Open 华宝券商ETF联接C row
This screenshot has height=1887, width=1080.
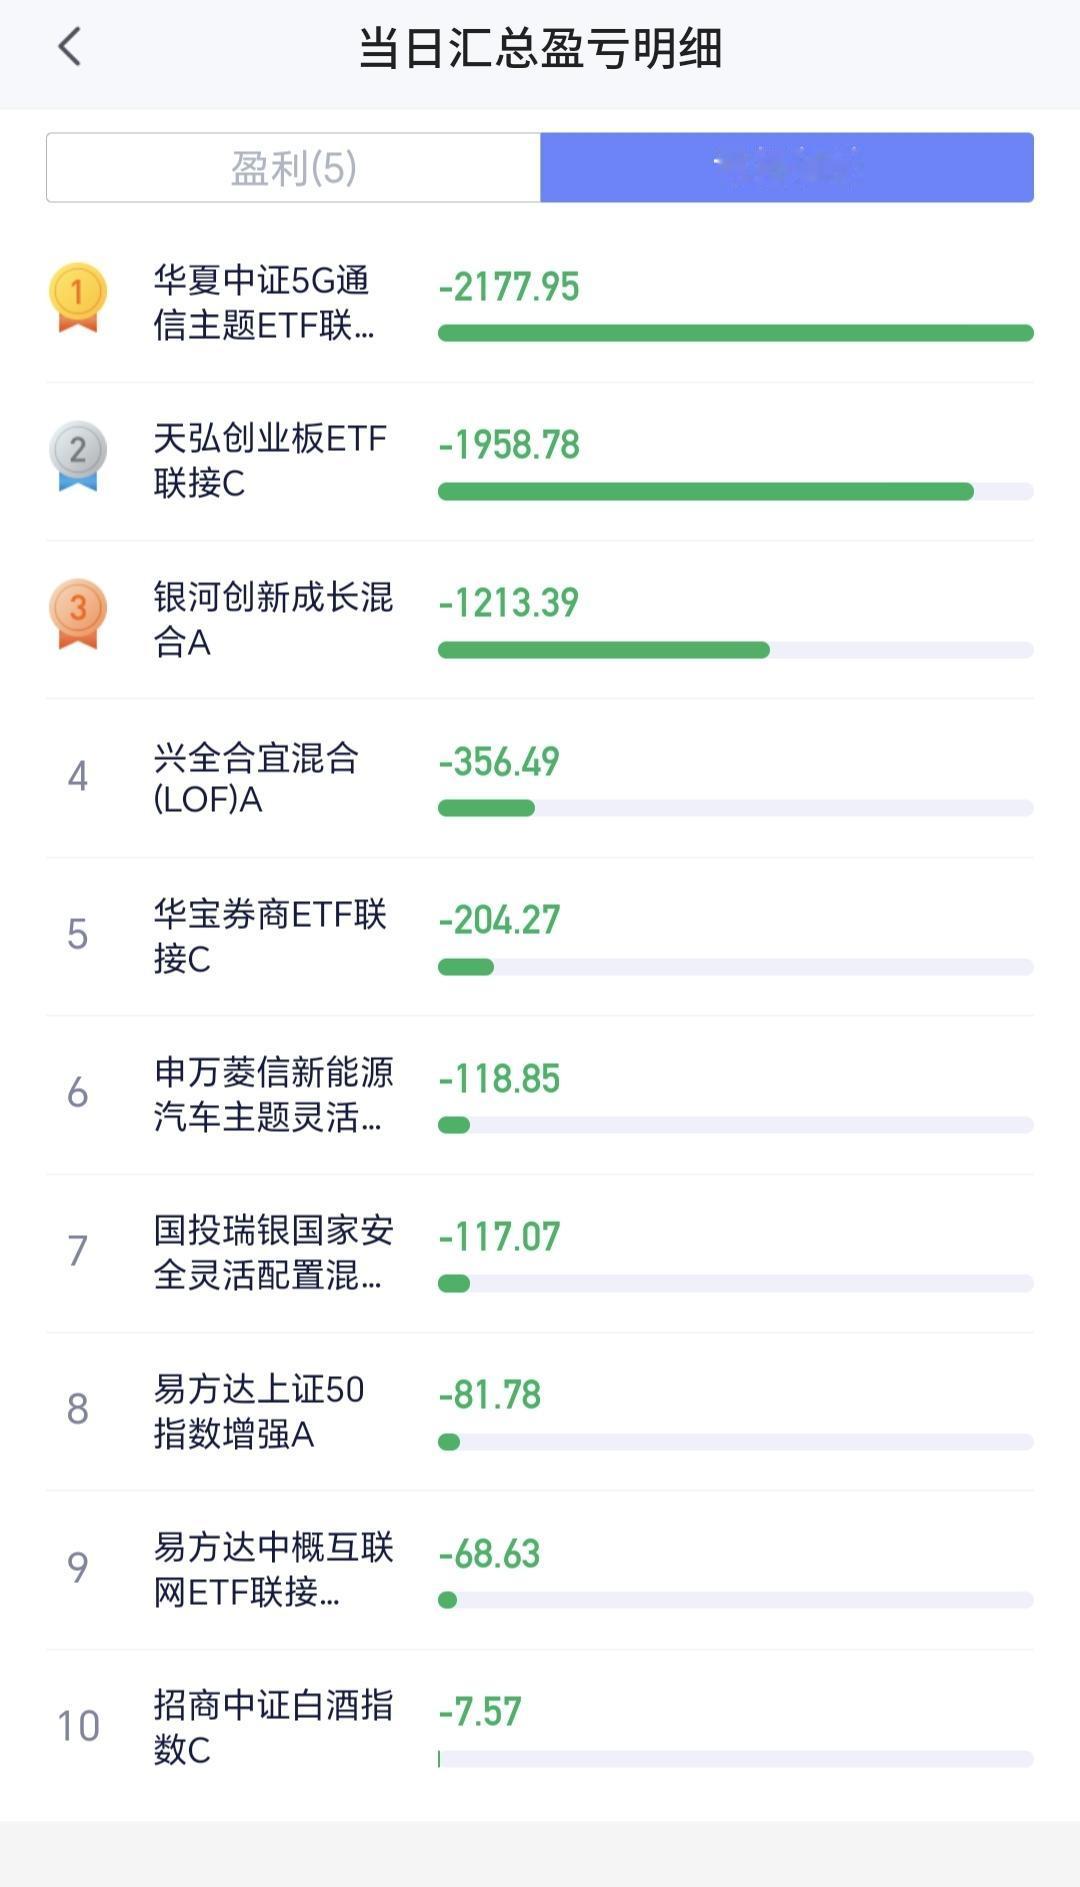pyautogui.click(x=540, y=936)
